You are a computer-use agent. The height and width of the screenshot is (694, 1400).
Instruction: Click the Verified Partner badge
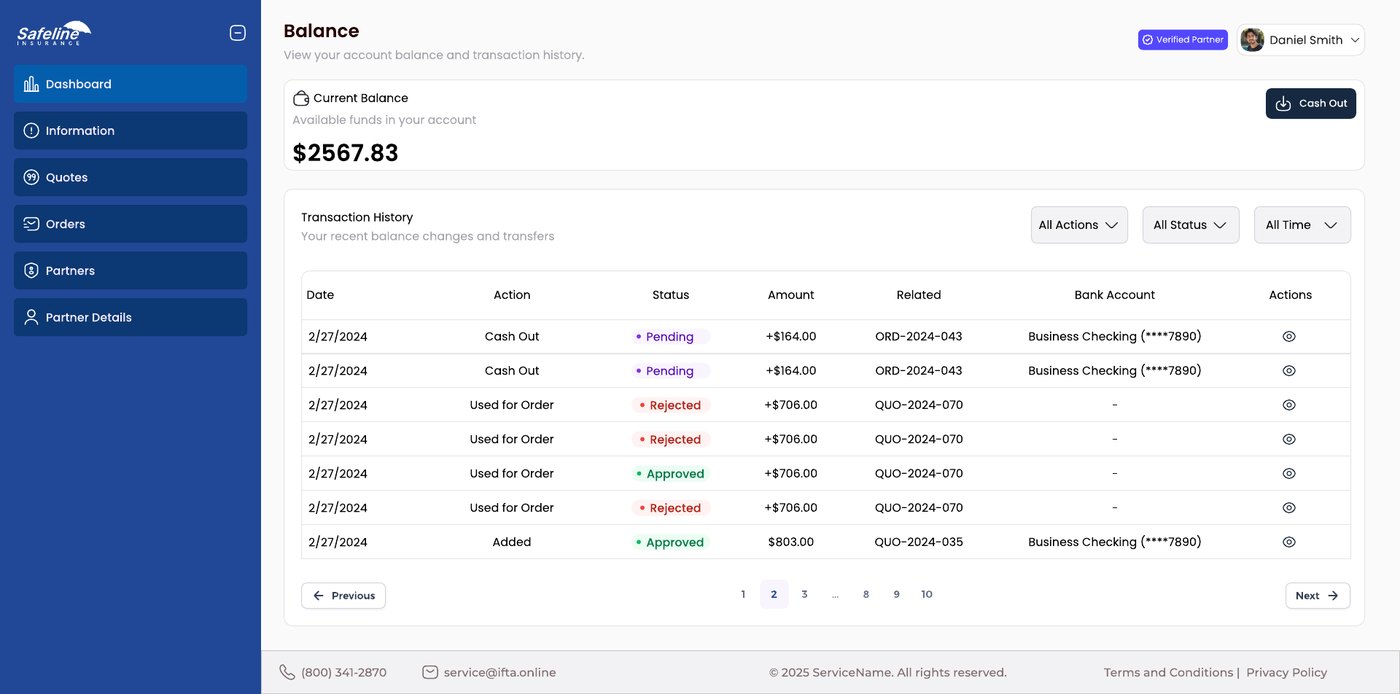(1183, 40)
